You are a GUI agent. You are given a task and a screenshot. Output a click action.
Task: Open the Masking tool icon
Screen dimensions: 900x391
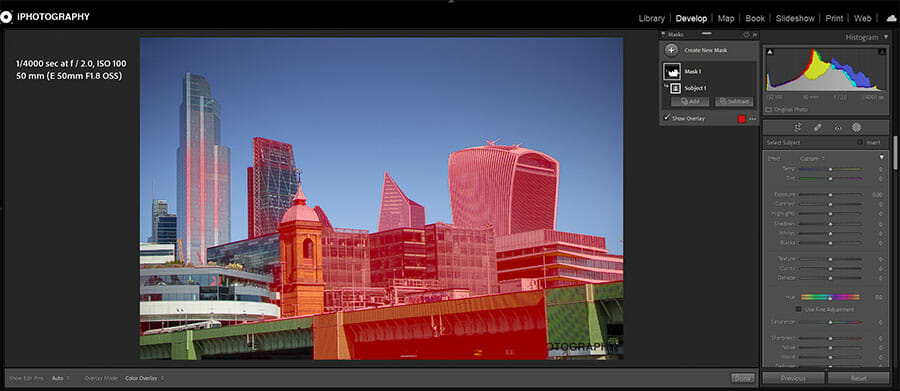[856, 127]
